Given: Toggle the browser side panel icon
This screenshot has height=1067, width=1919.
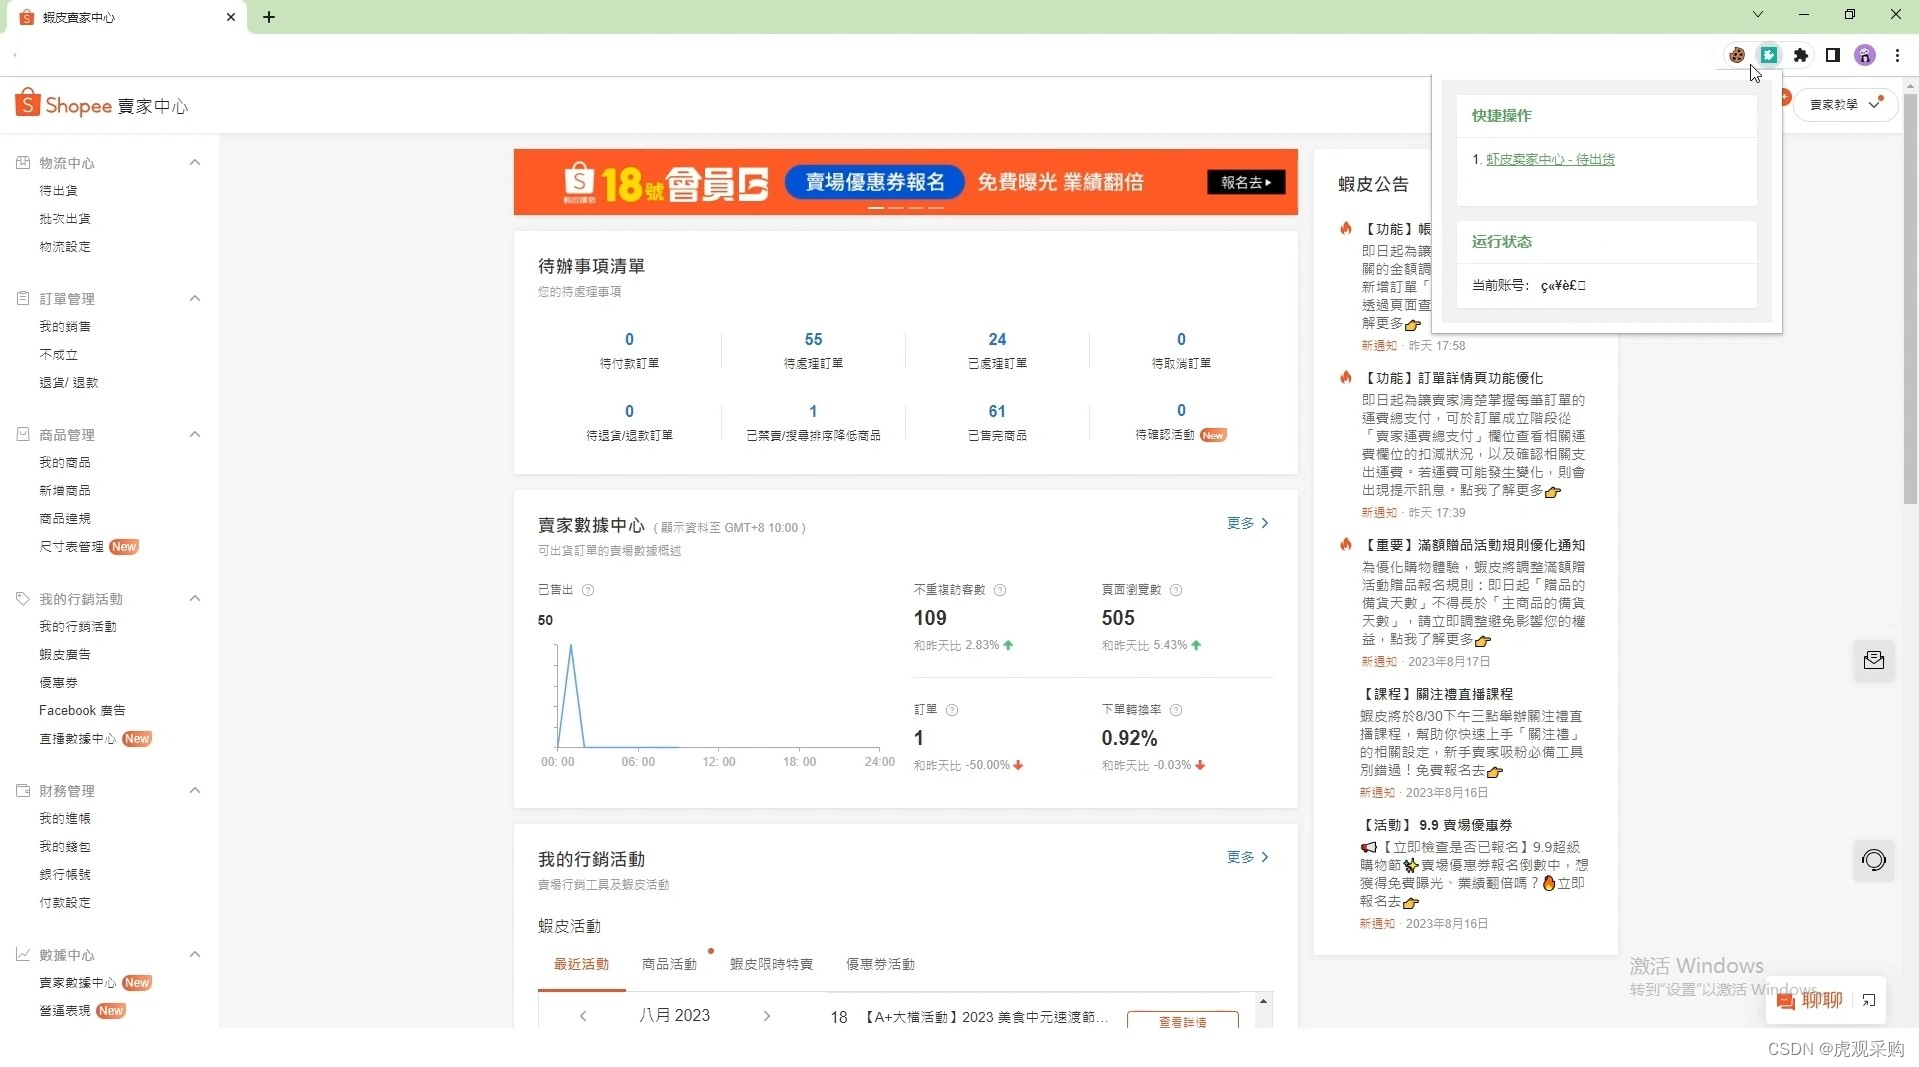Looking at the screenshot, I should 1833,55.
